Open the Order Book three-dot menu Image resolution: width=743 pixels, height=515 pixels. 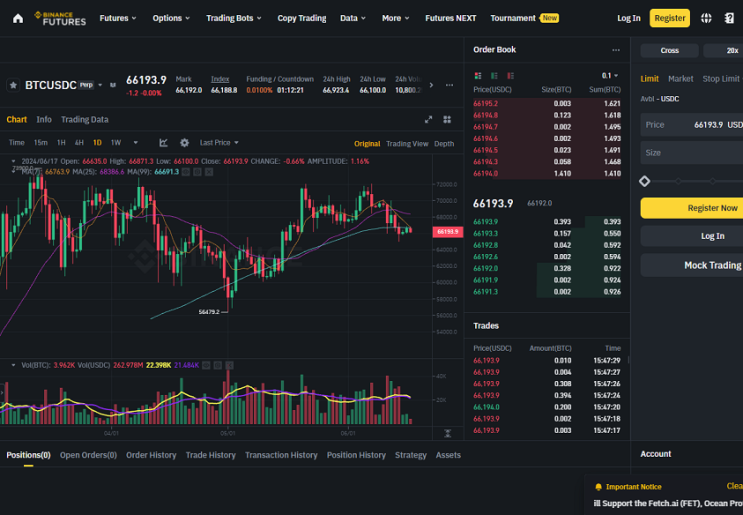click(x=616, y=50)
